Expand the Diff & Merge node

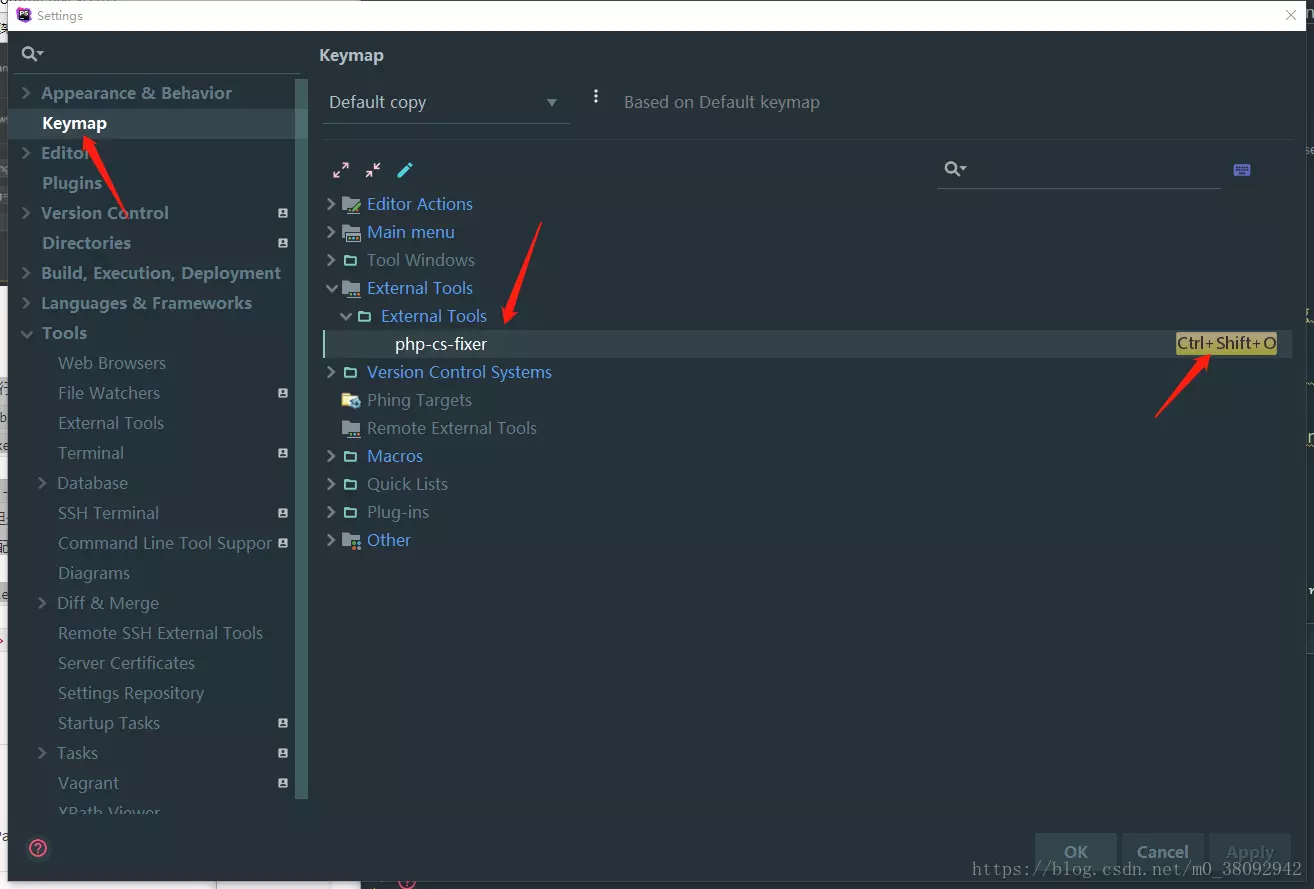pos(43,603)
